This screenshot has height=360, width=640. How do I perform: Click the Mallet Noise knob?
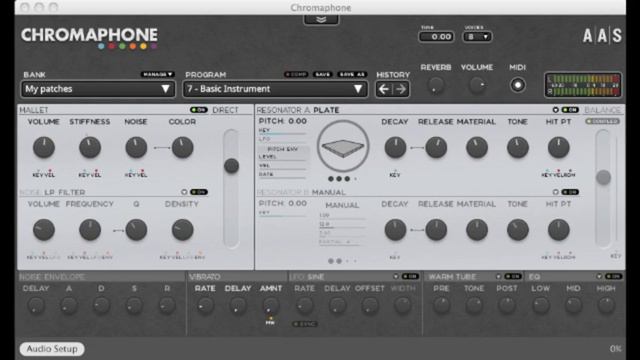pyautogui.click(x=136, y=147)
